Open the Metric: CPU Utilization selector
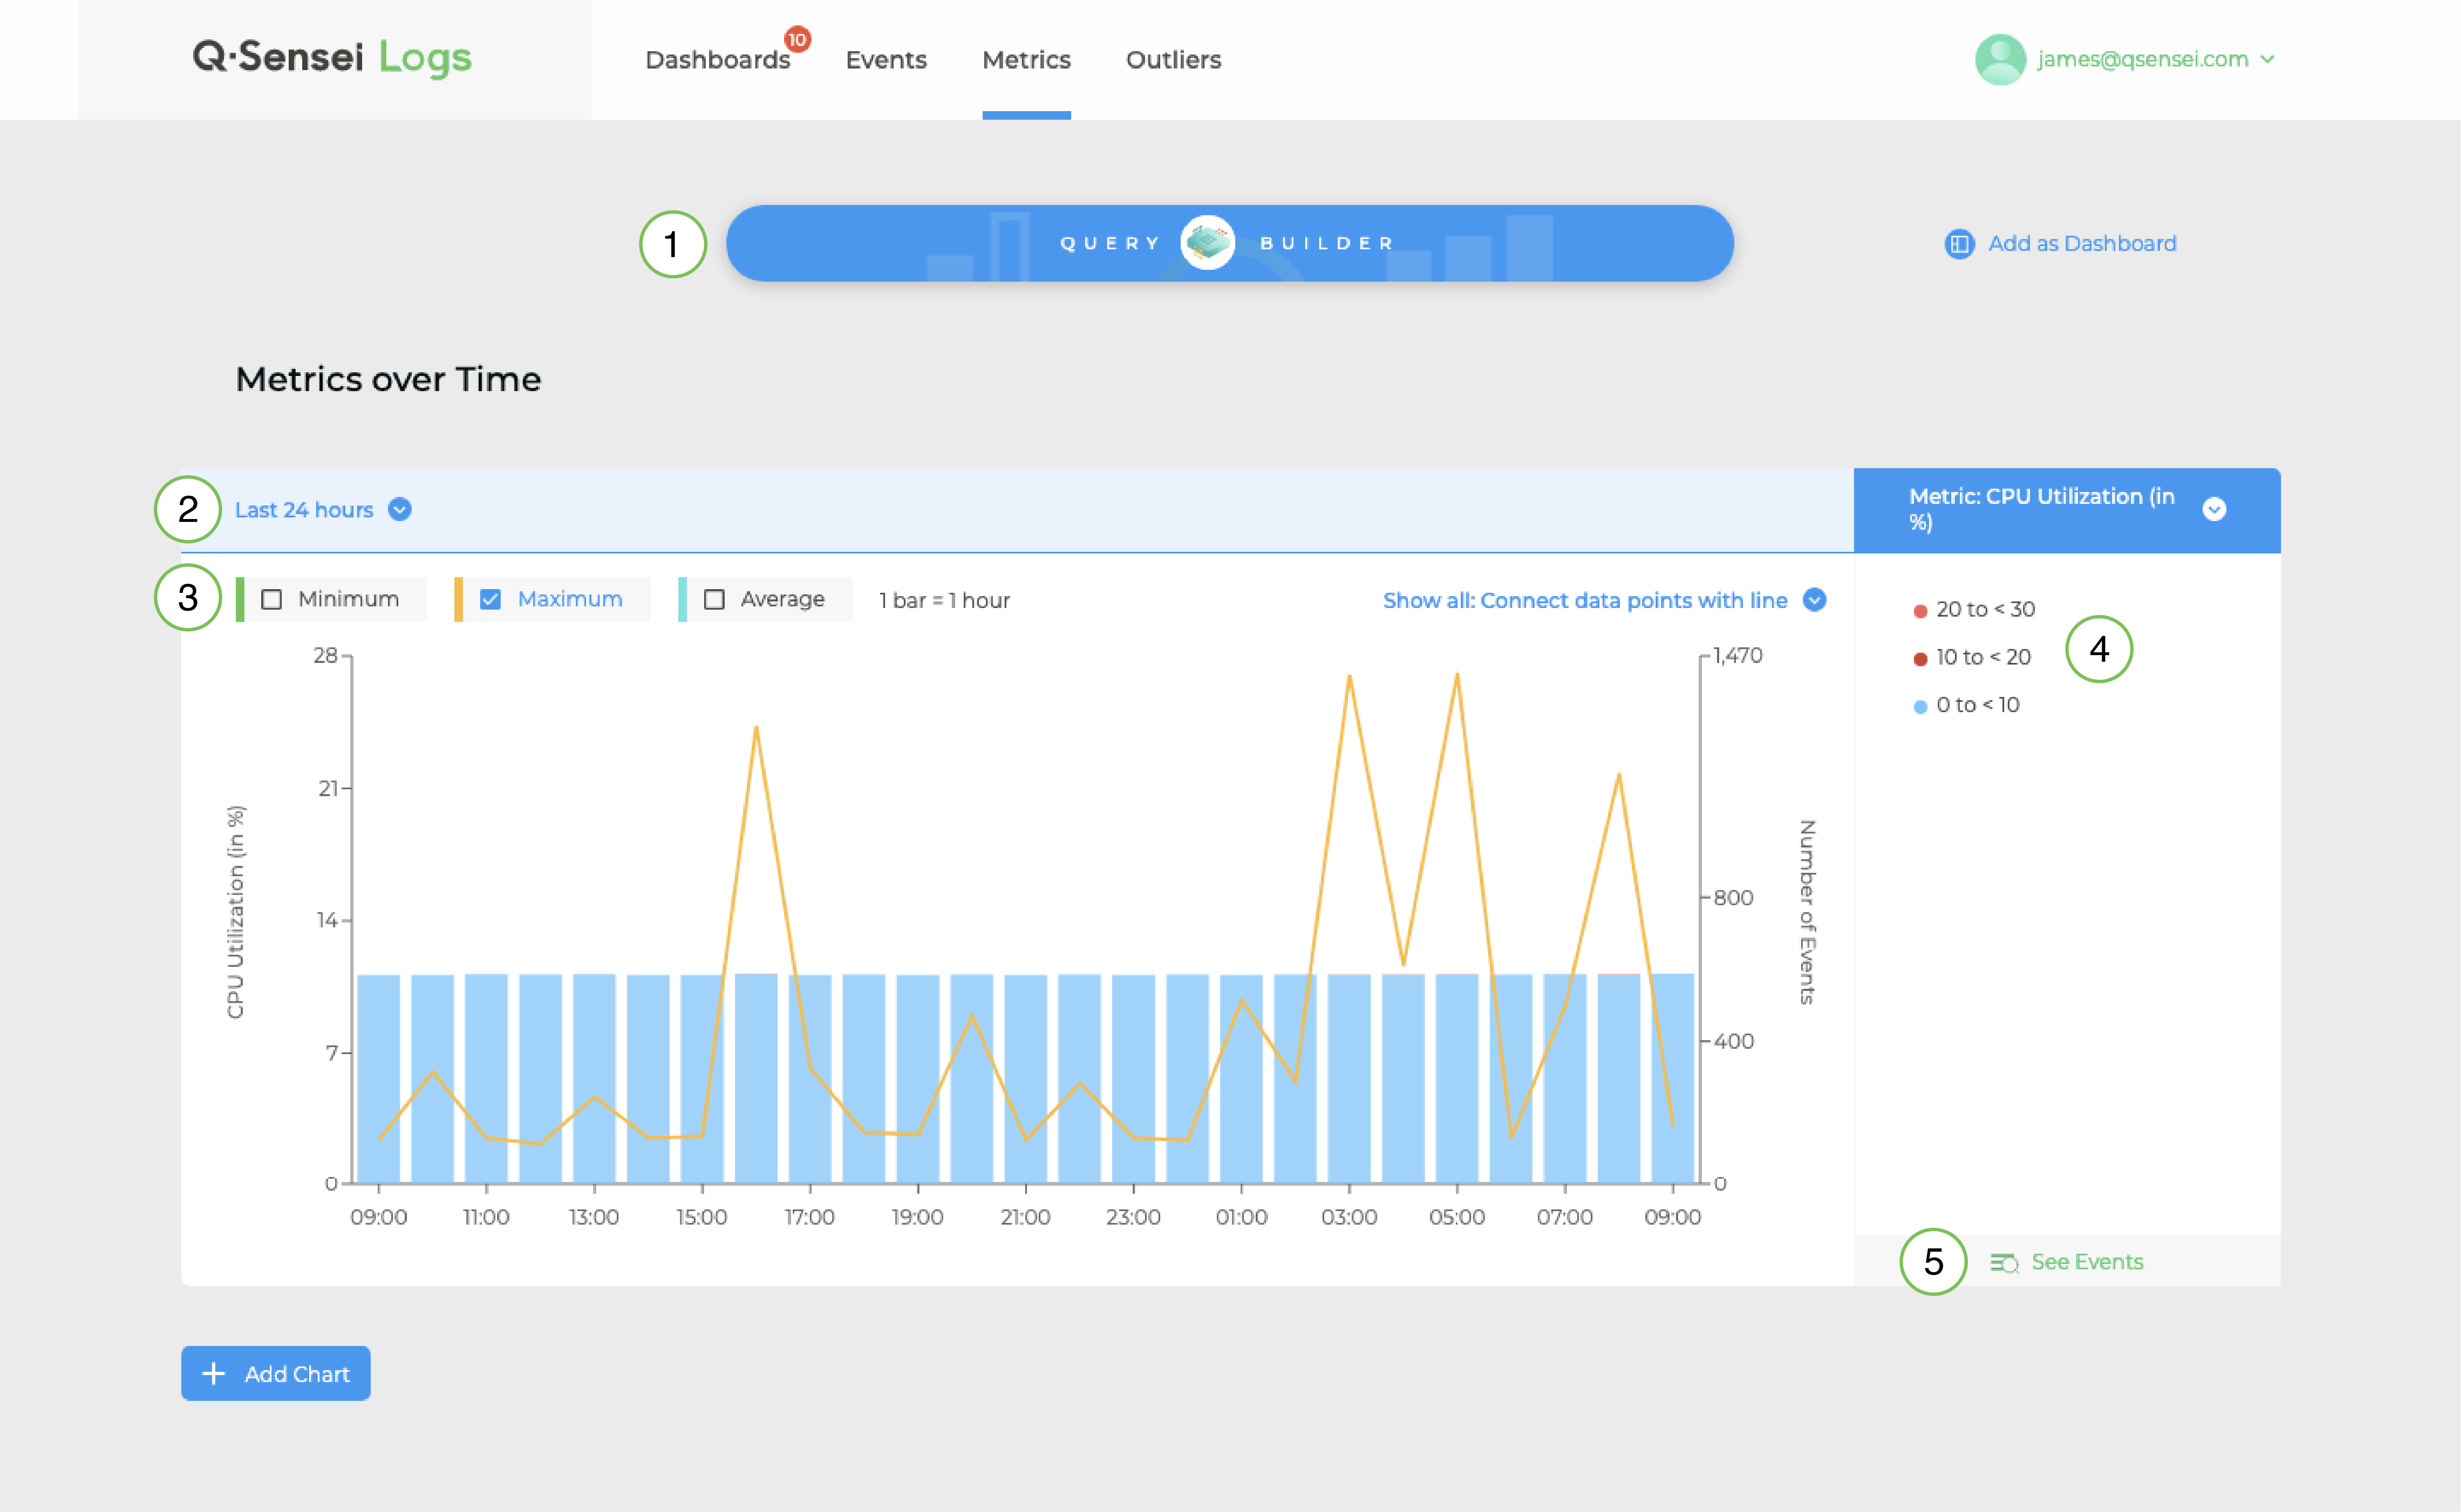This screenshot has height=1512, width=2461. coord(2066,509)
